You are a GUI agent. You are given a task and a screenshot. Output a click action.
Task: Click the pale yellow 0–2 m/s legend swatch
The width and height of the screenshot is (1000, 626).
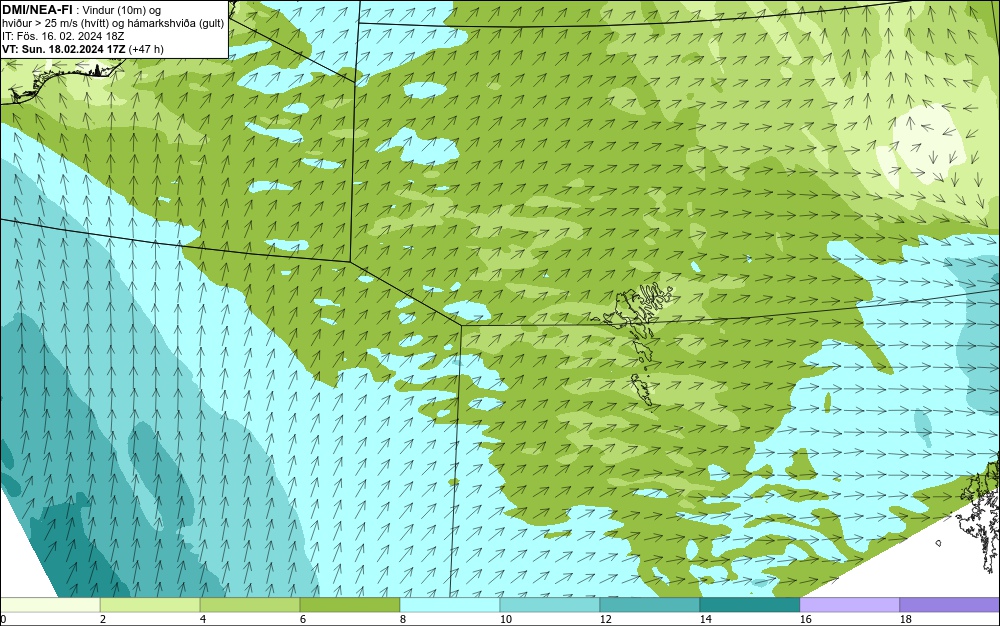click(50, 604)
